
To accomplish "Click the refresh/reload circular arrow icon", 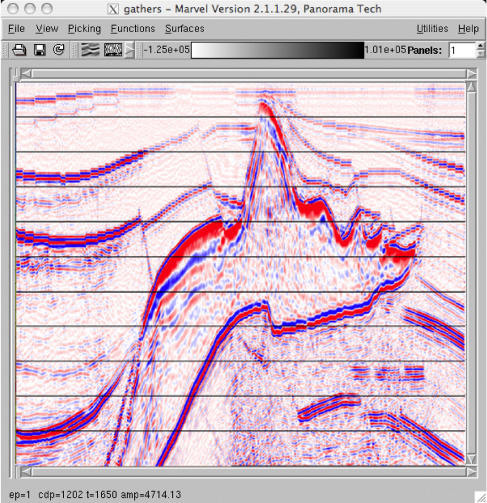I will point(59,50).
